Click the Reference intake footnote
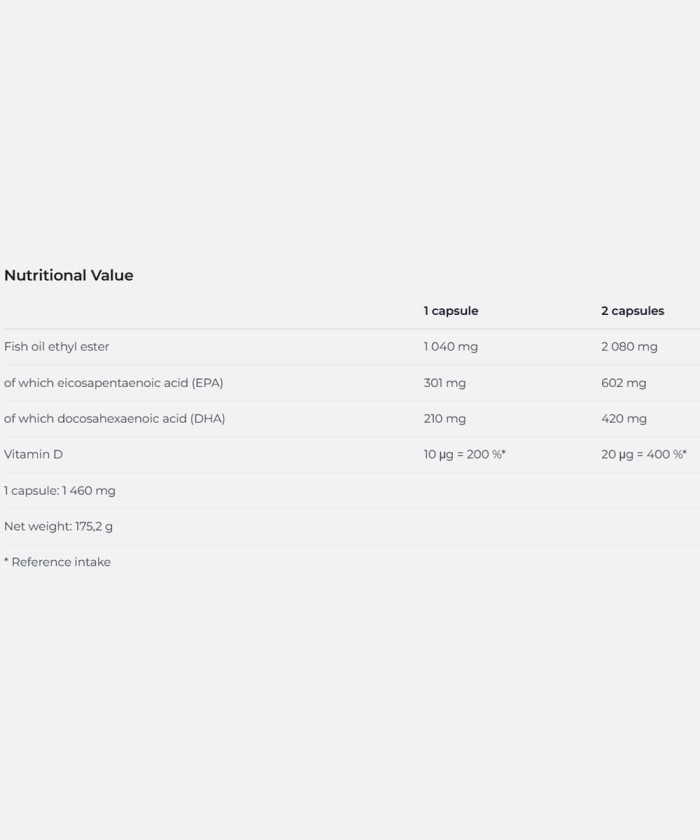The image size is (700, 840). pos(57,562)
